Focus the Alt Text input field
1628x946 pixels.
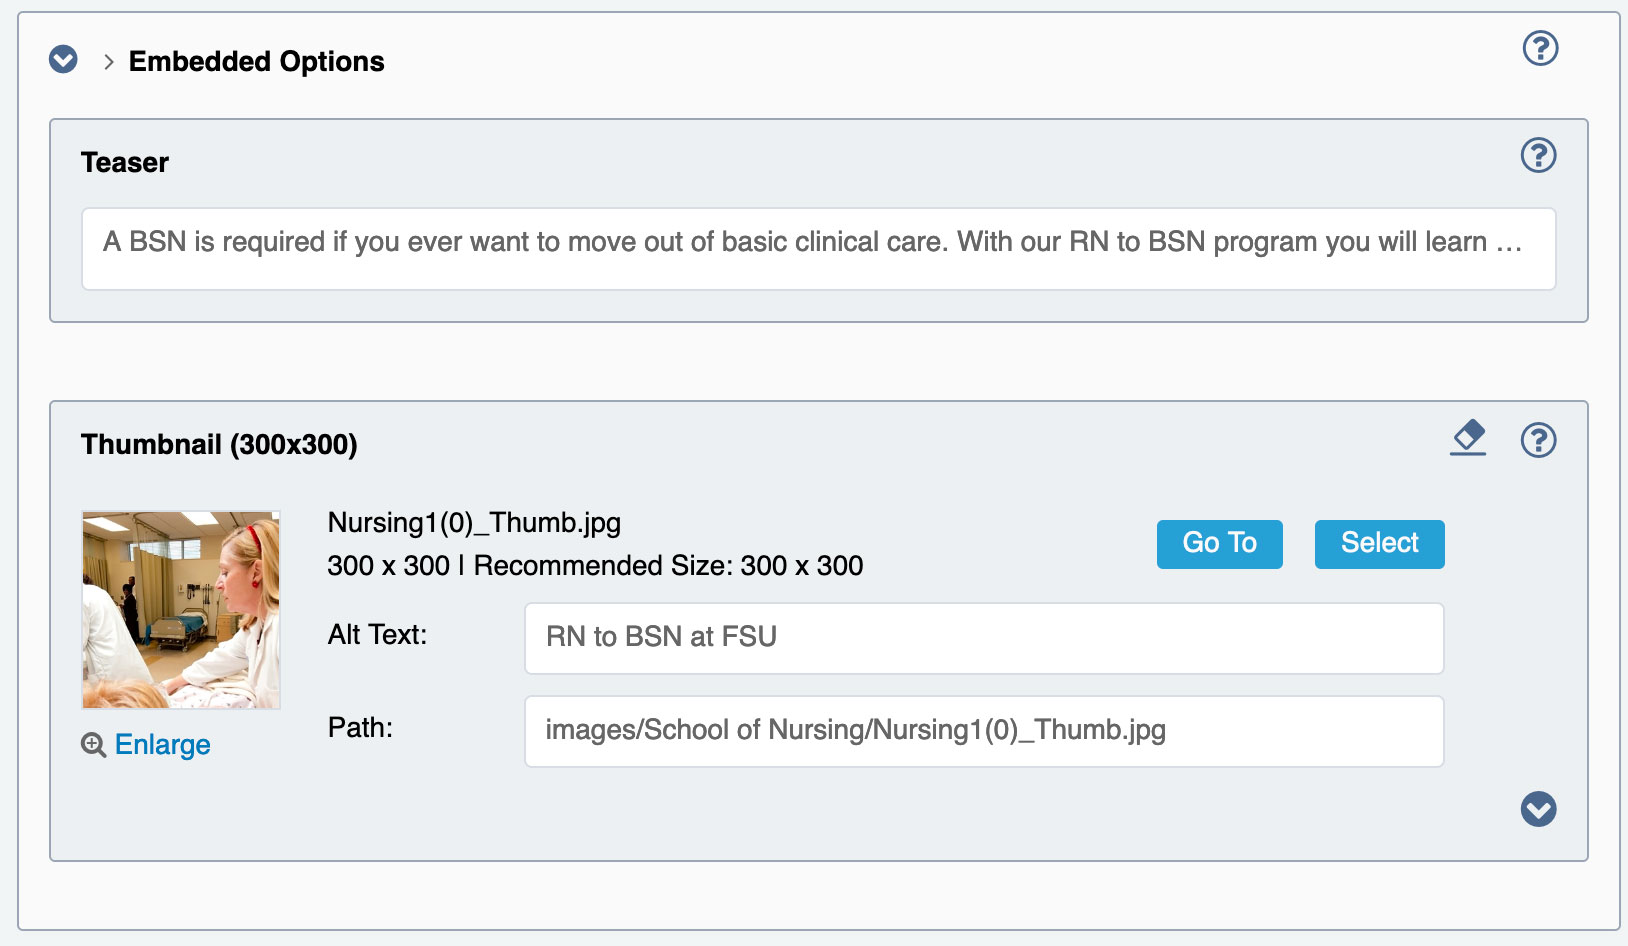(984, 638)
